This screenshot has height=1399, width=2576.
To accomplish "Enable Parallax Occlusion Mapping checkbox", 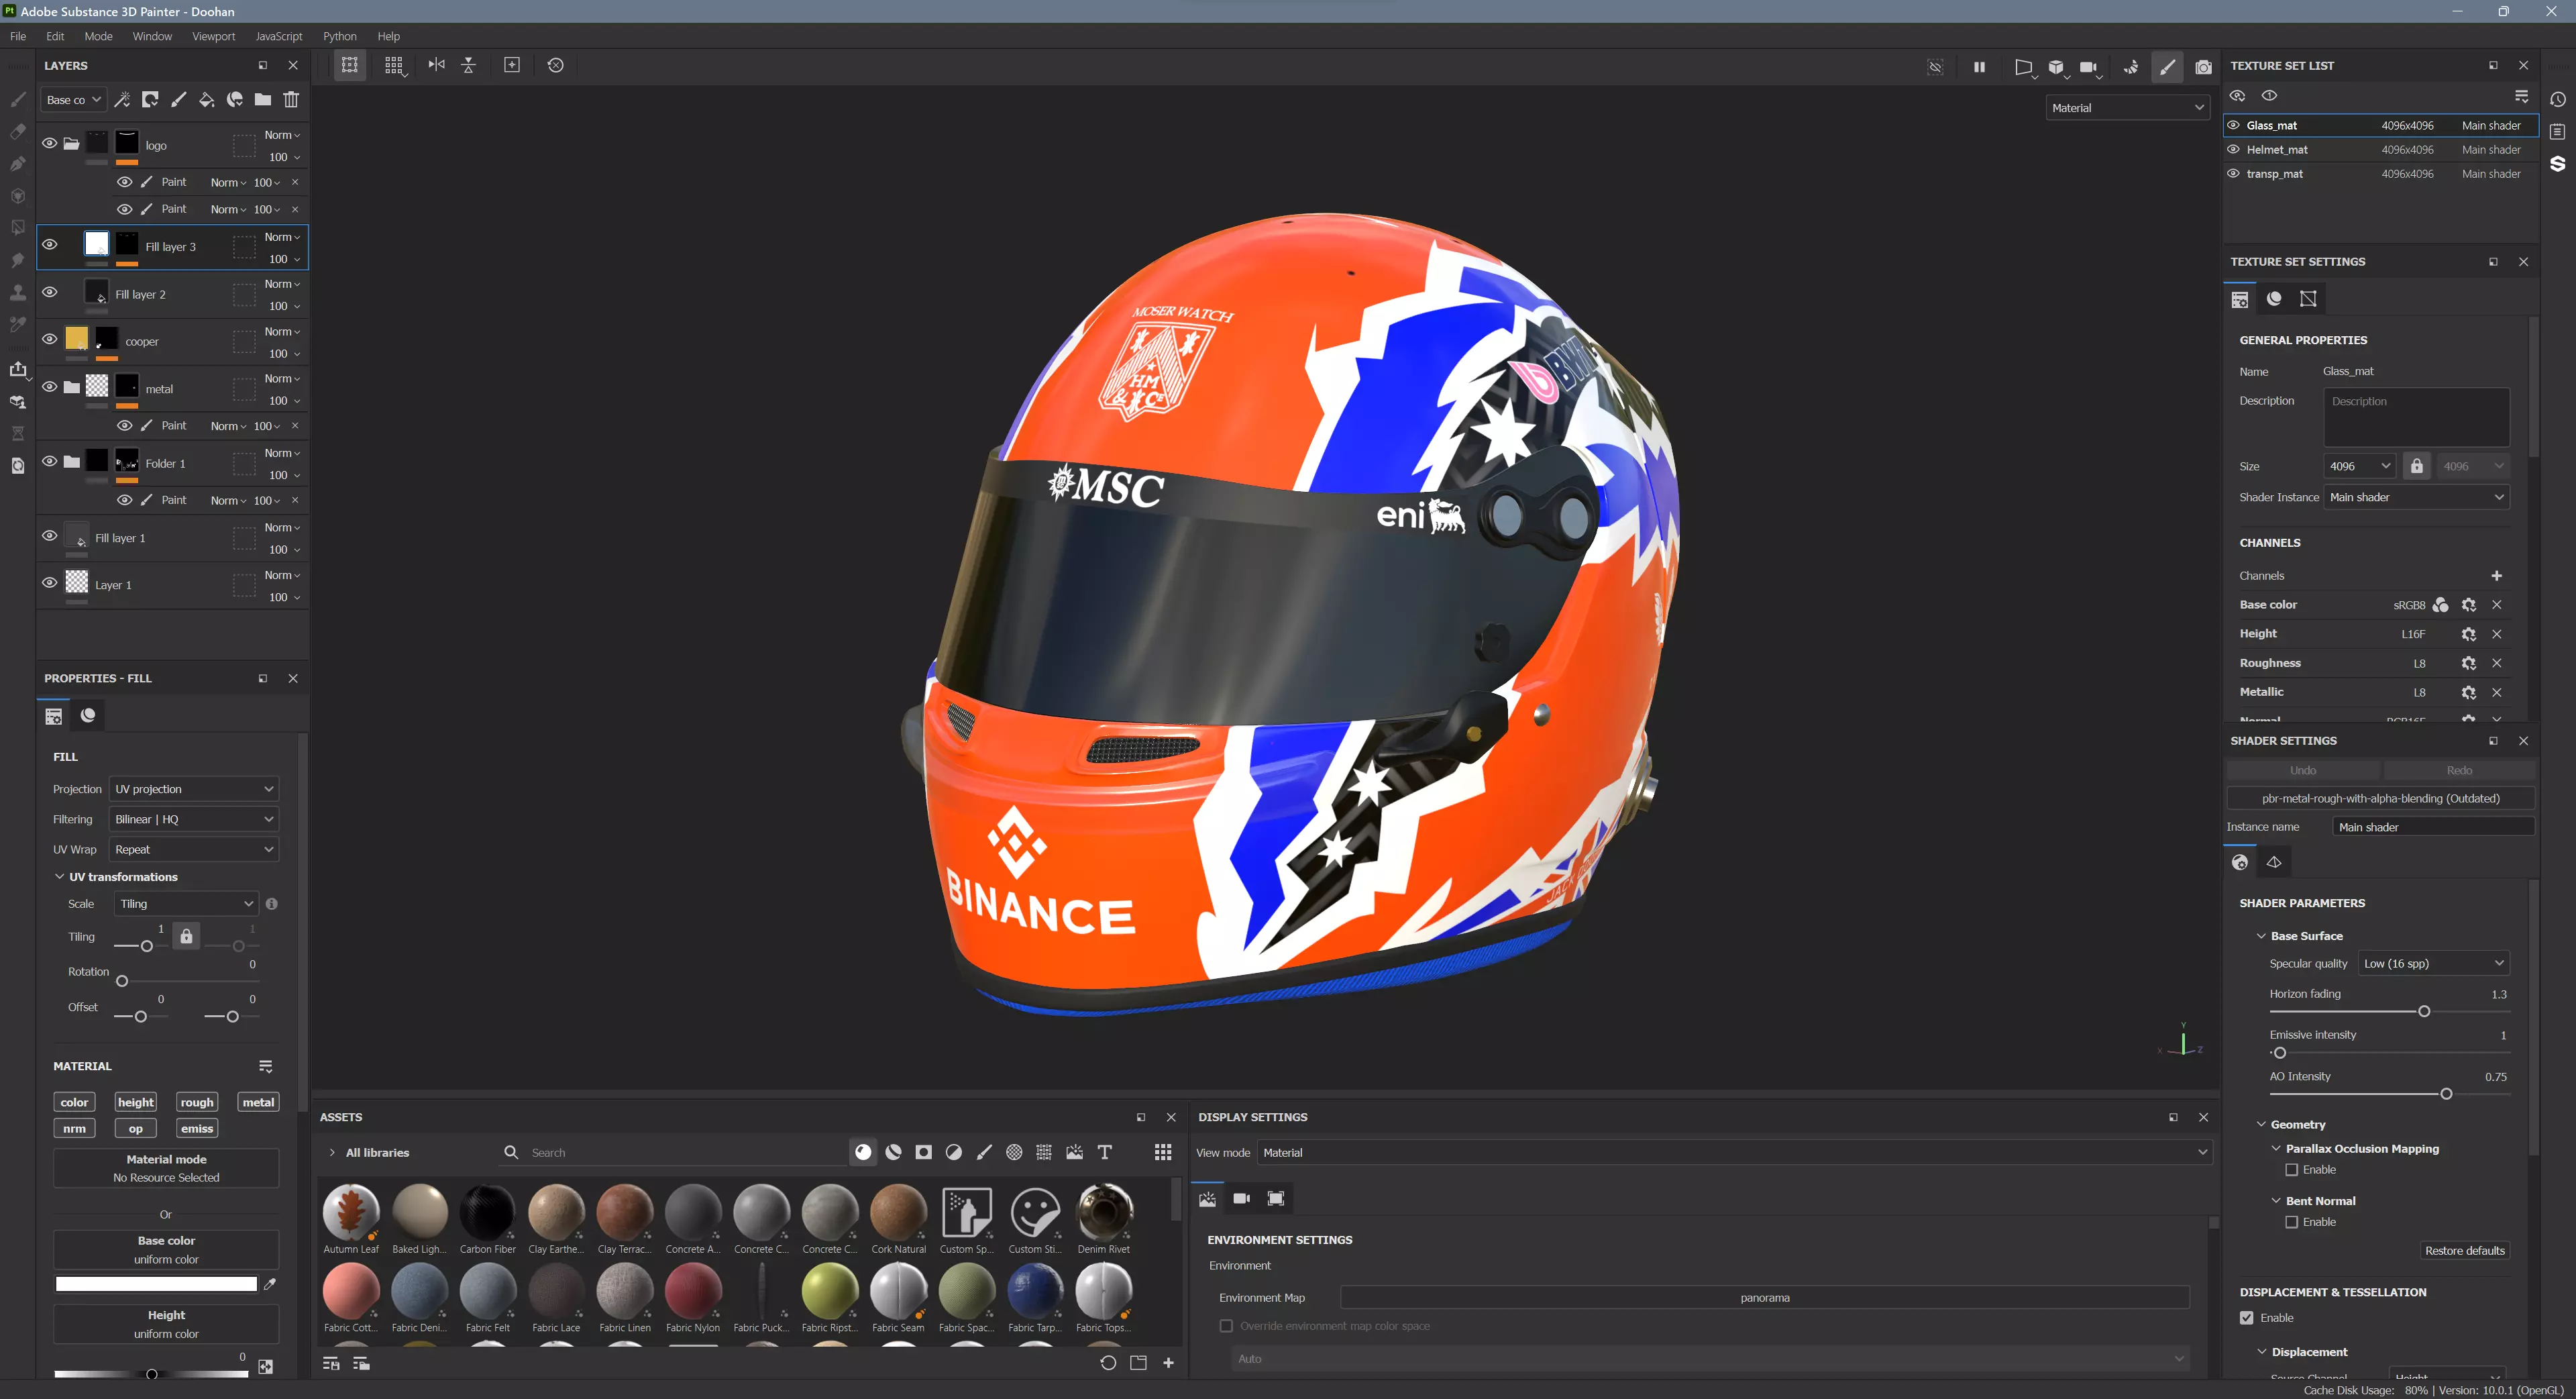I will pyautogui.click(x=2291, y=1169).
